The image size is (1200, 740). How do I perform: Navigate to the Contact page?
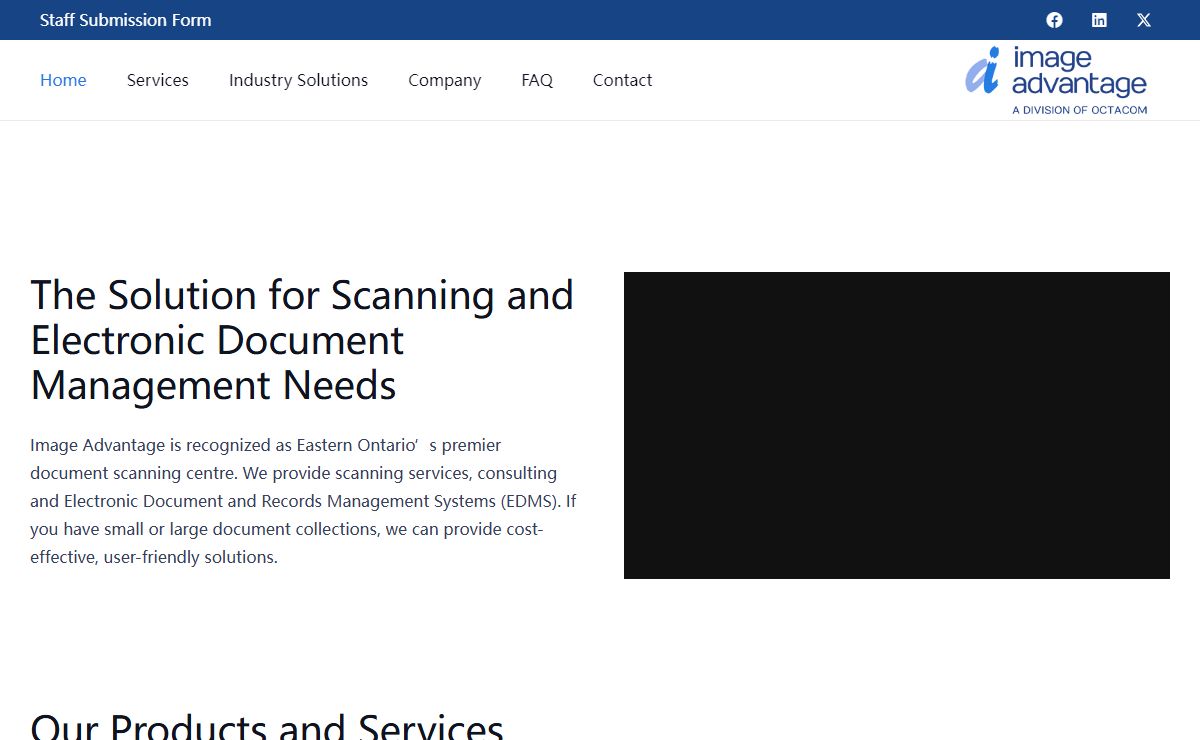tap(622, 80)
